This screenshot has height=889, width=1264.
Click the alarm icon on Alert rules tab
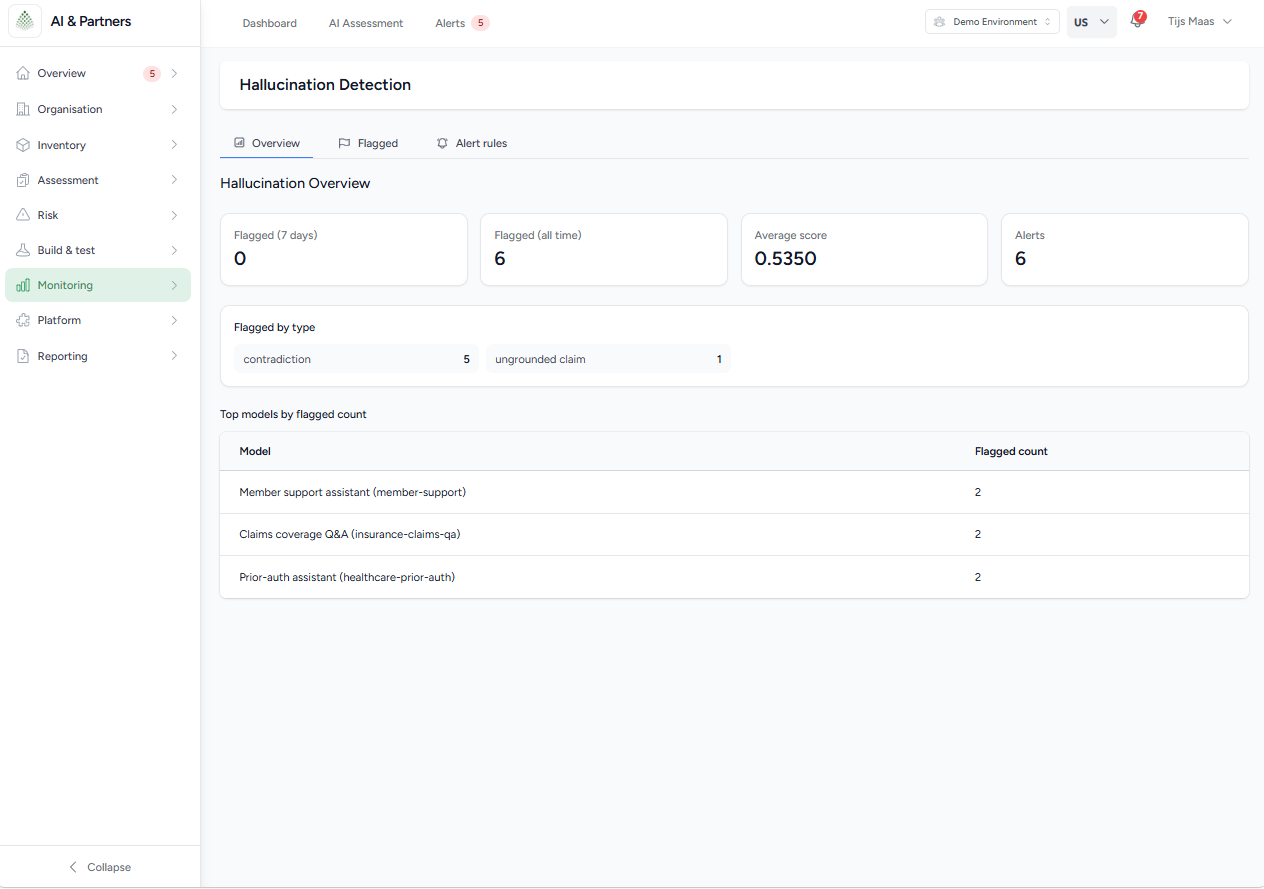(x=442, y=143)
